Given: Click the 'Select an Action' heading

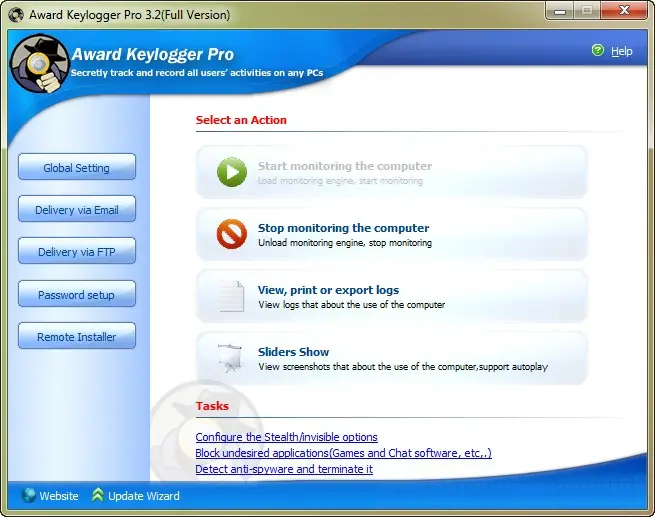Looking at the screenshot, I should [241, 120].
